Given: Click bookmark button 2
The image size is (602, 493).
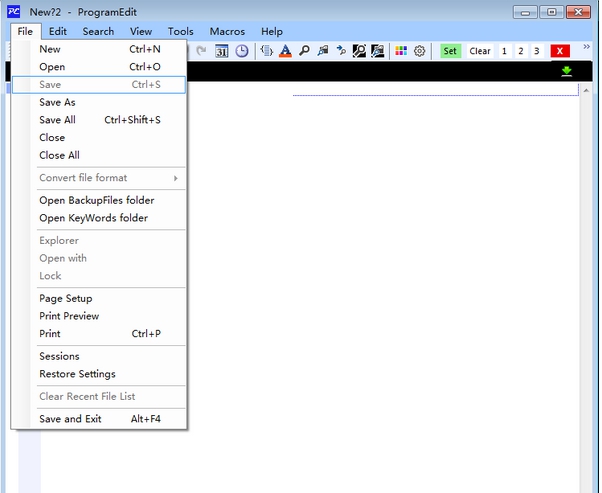Looking at the screenshot, I should (521, 51).
